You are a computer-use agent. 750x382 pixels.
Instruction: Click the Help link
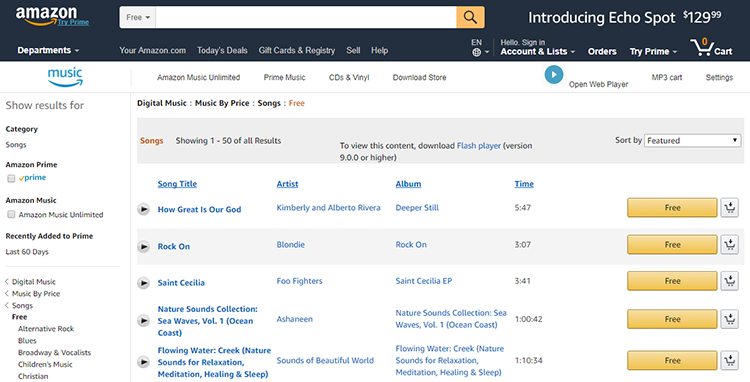[380, 50]
